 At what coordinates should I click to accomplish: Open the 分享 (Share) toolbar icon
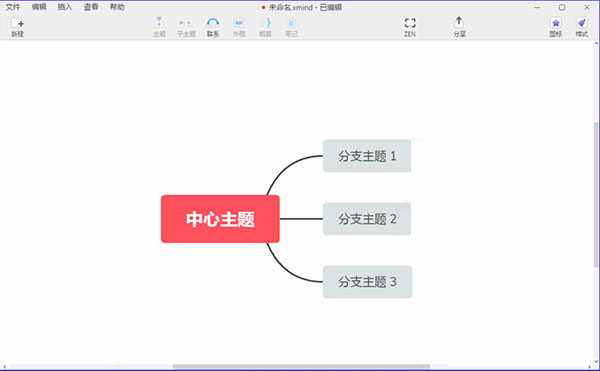click(459, 27)
